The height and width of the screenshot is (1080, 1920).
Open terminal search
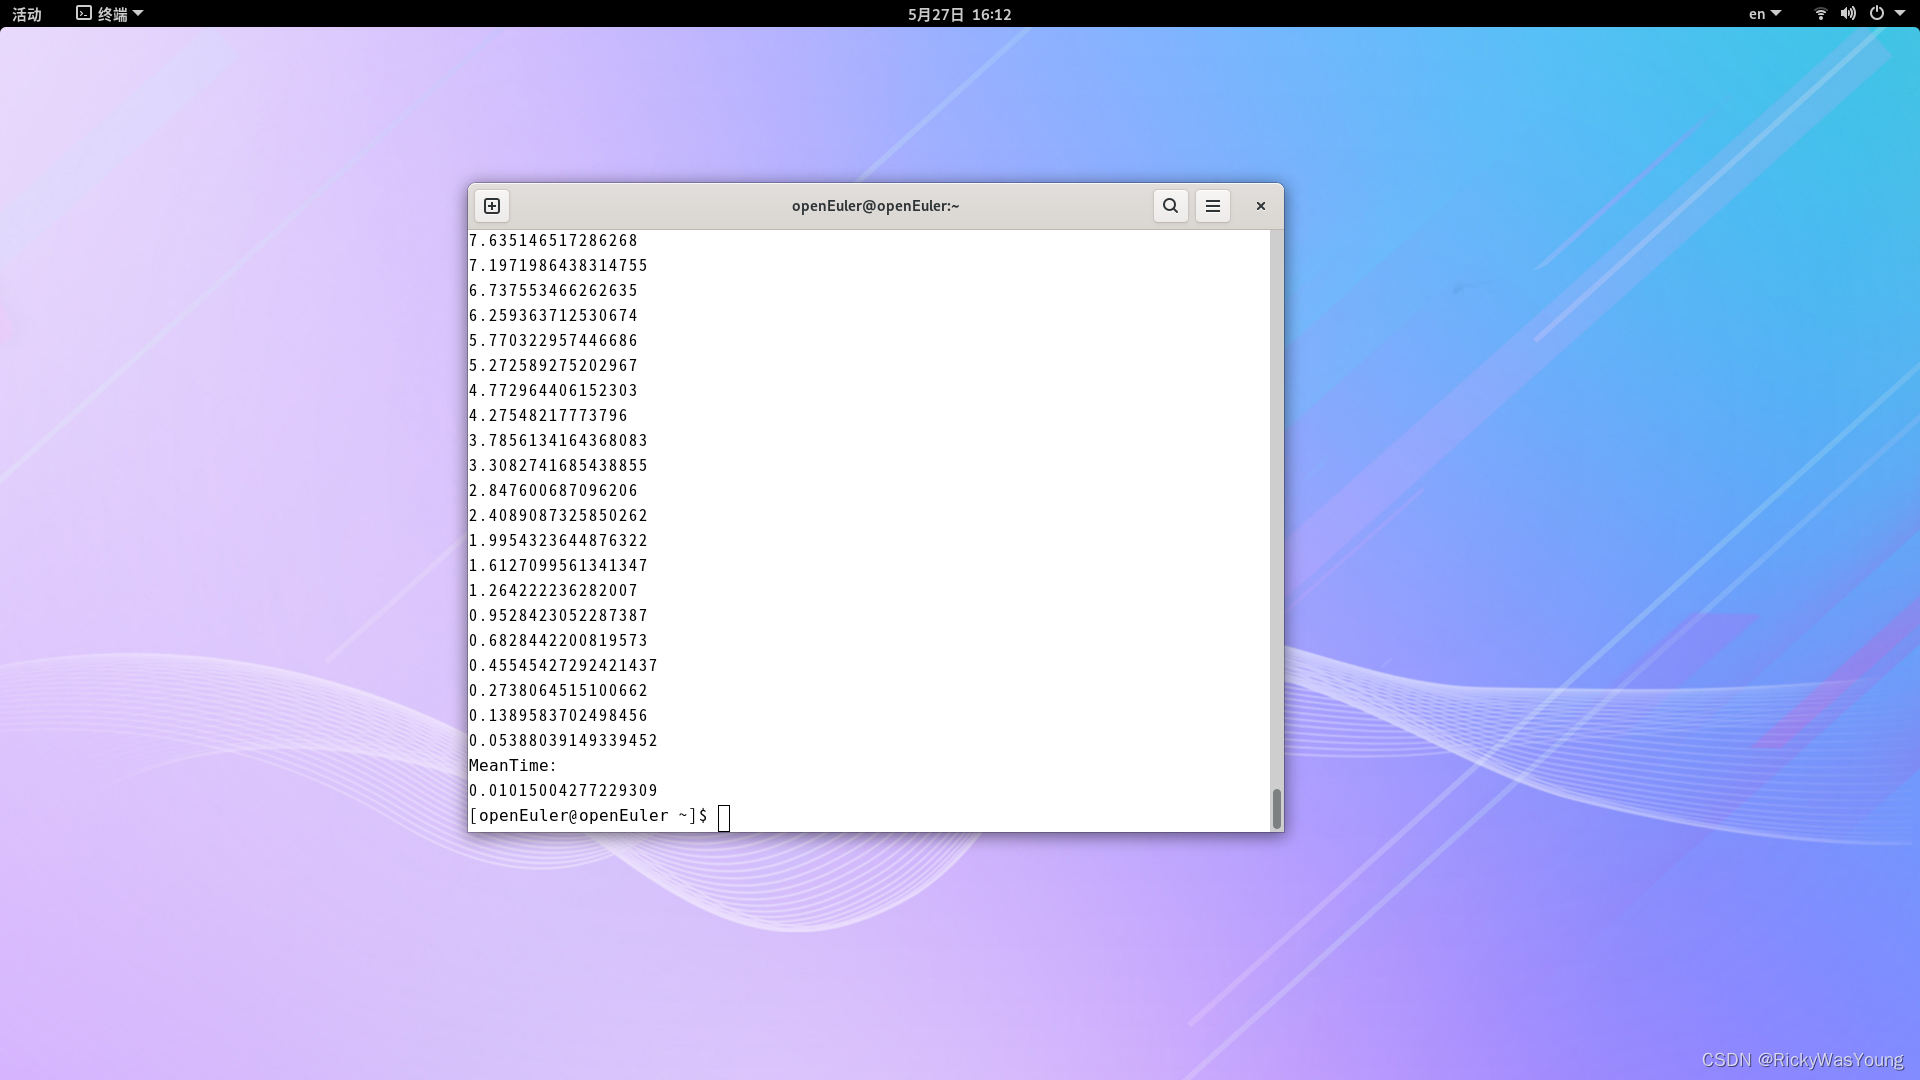1170,206
